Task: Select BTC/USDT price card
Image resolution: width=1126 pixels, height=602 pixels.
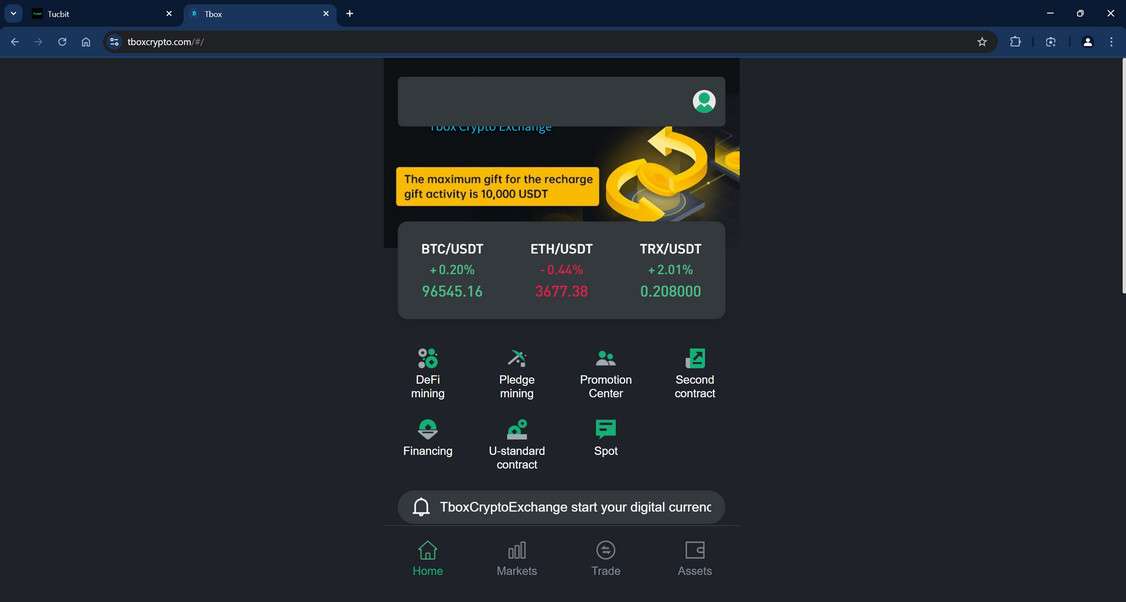Action: point(452,270)
